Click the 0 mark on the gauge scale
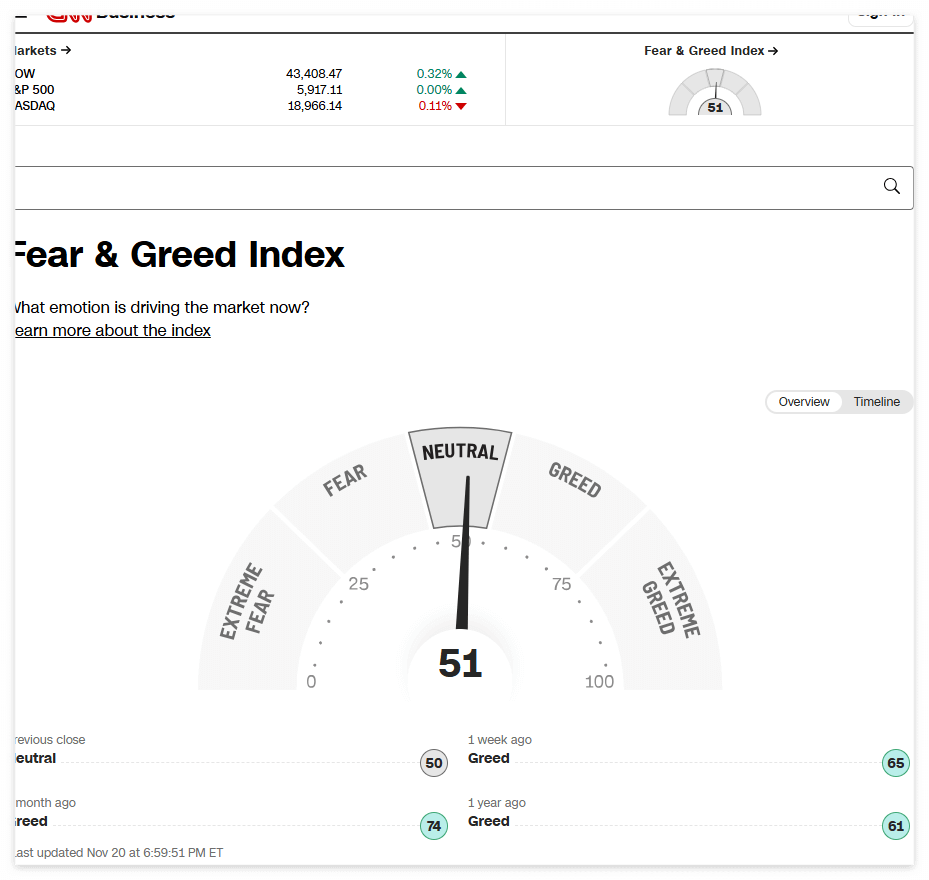 tap(311, 681)
